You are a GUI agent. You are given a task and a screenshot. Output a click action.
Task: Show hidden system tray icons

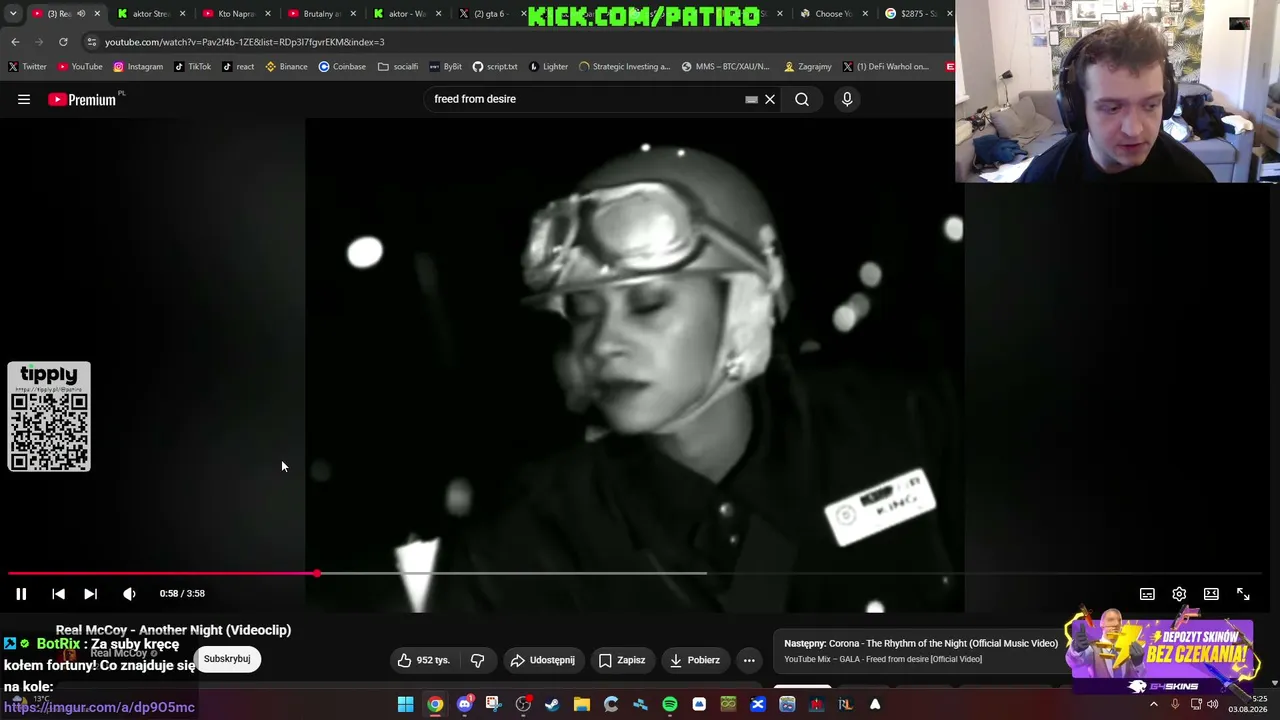(x=1154, y=705)
